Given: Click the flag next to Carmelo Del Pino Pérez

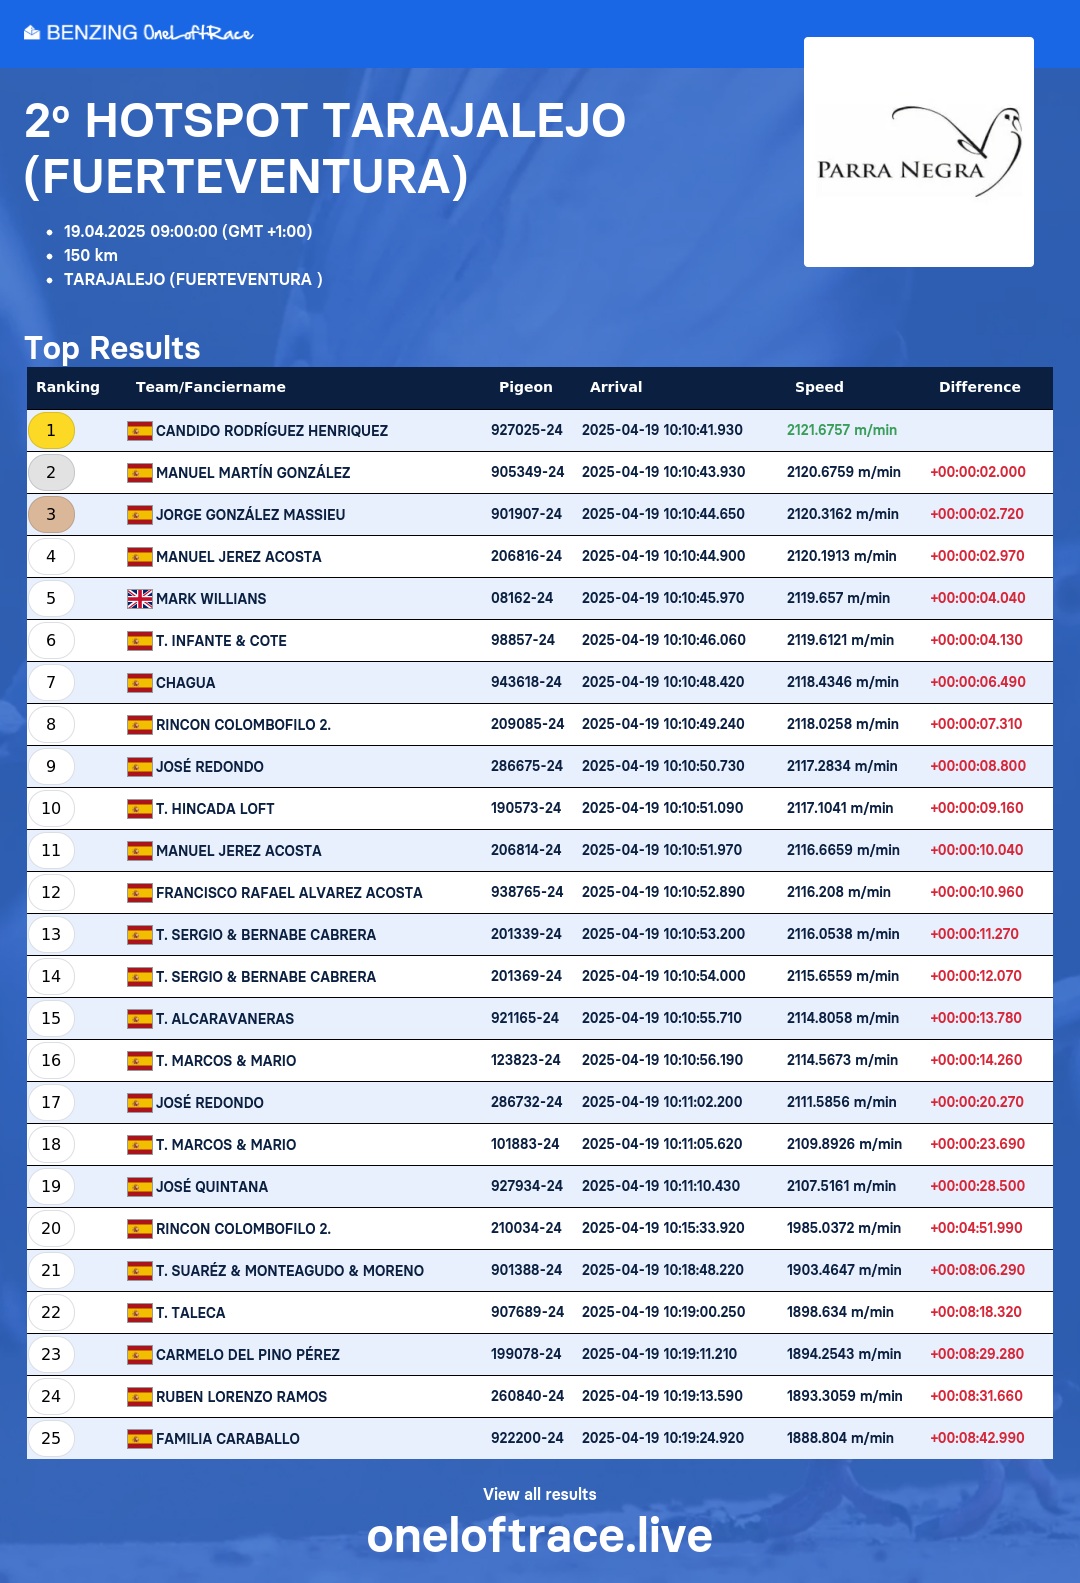Looking at the screenshot, I should pyautogui.click(x=140, y=1355).
